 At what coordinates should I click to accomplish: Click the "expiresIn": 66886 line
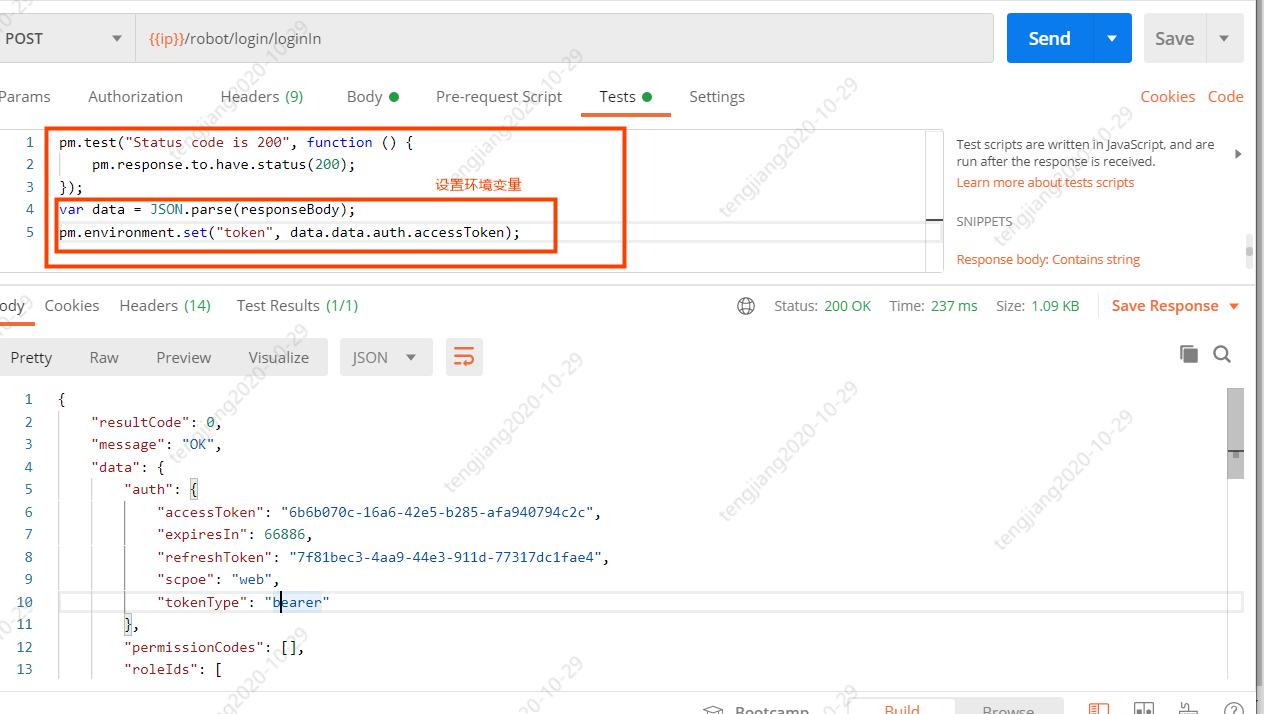[x=235, y=534]
